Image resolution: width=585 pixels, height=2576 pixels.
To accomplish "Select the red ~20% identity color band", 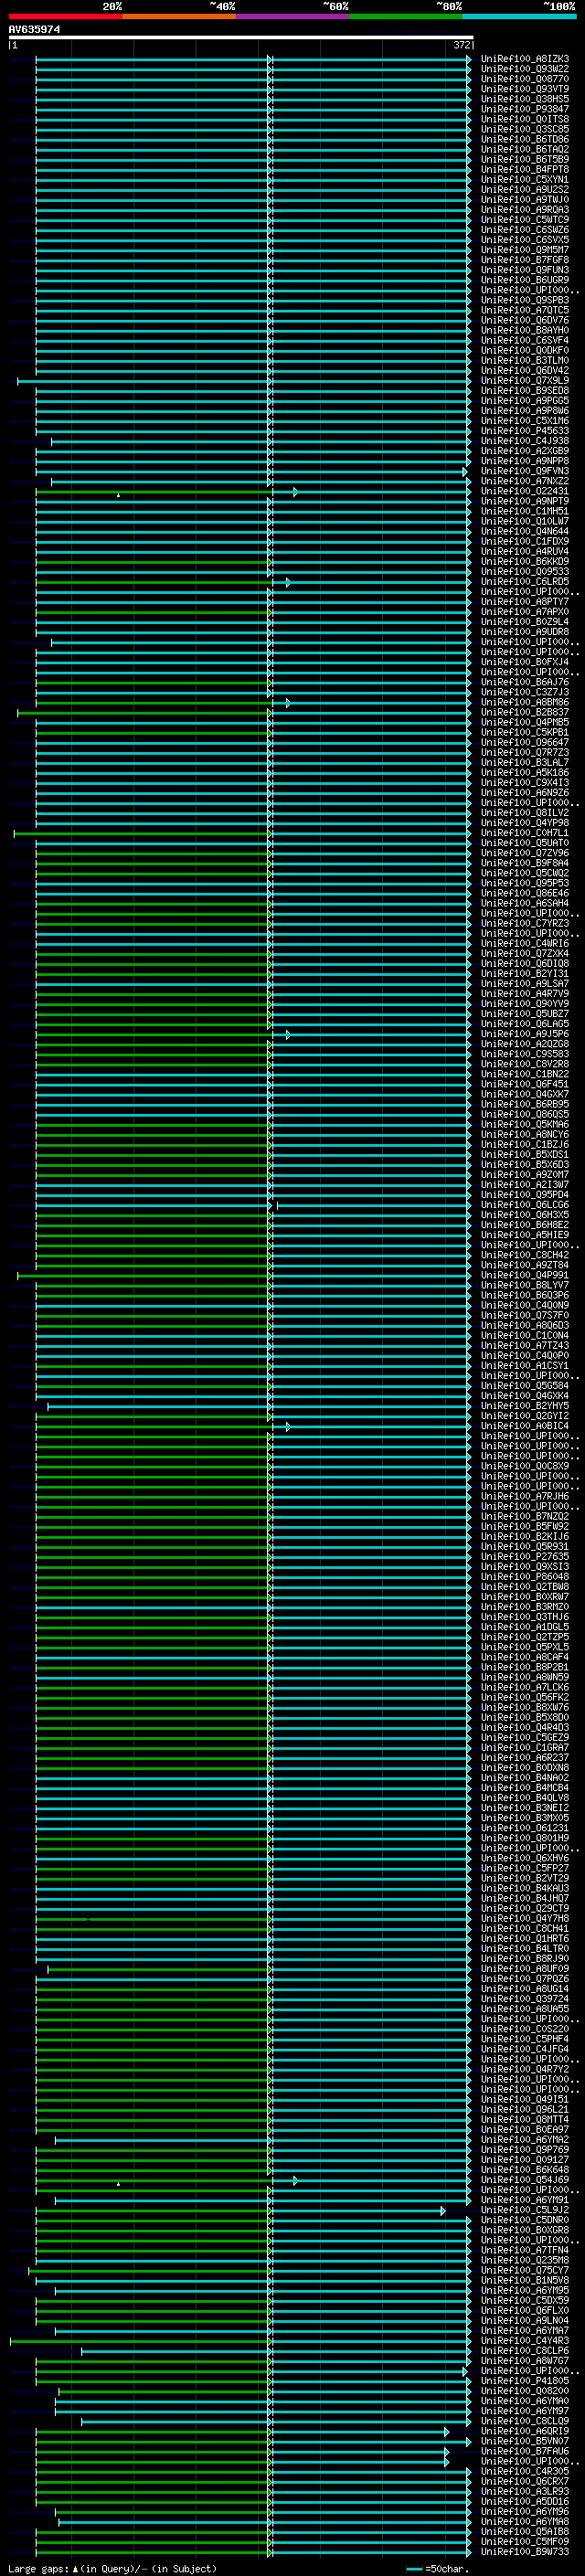I will pos(65,16).
